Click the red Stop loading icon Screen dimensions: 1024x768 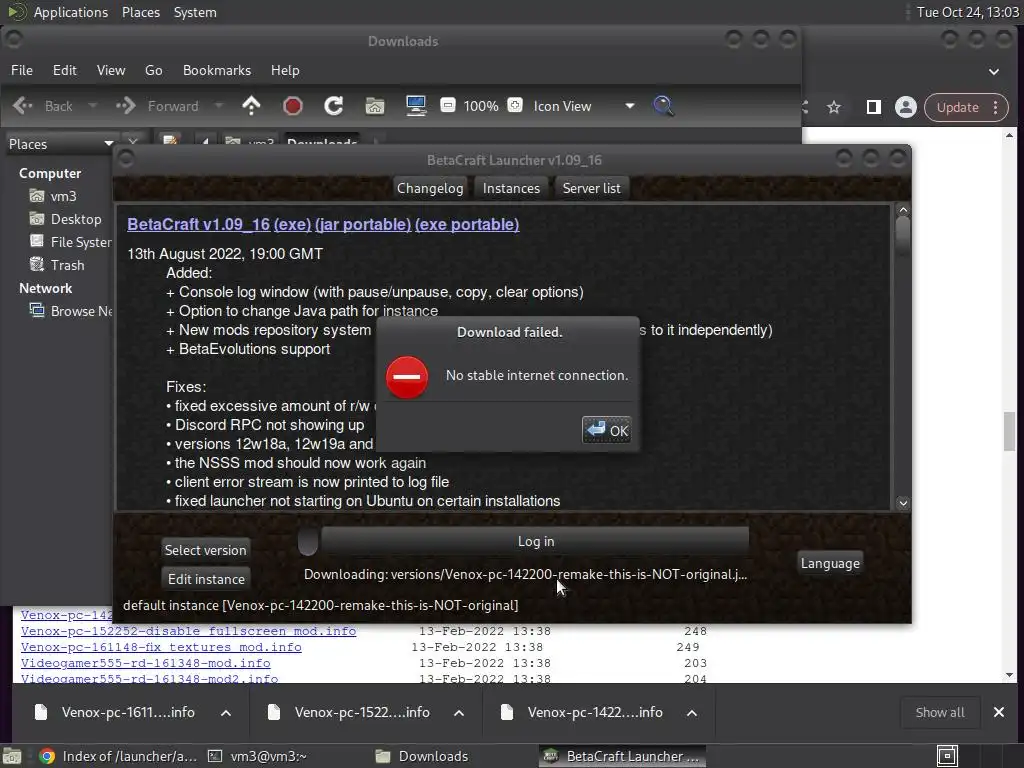click(293, 106)
